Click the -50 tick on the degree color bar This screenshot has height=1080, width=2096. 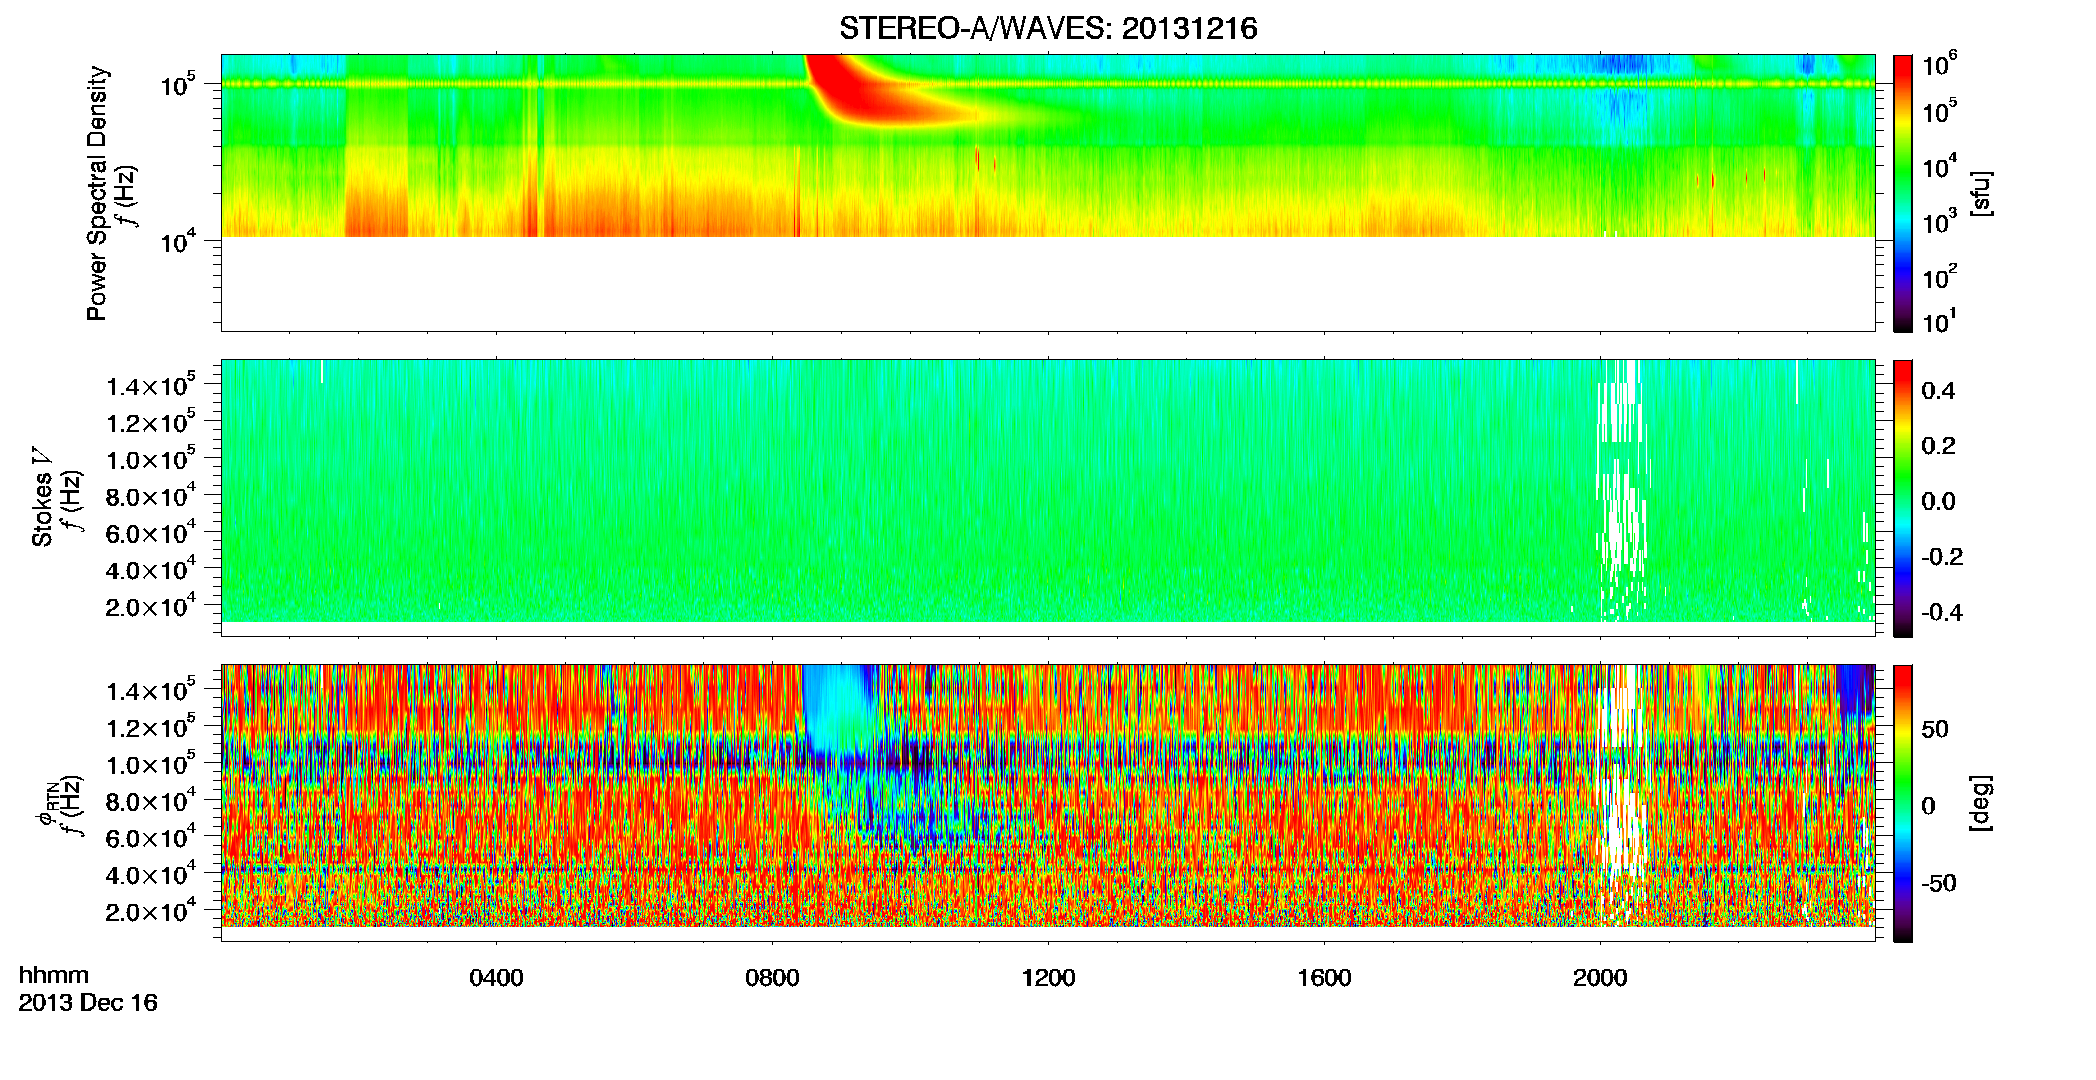tap(1938, 884)
